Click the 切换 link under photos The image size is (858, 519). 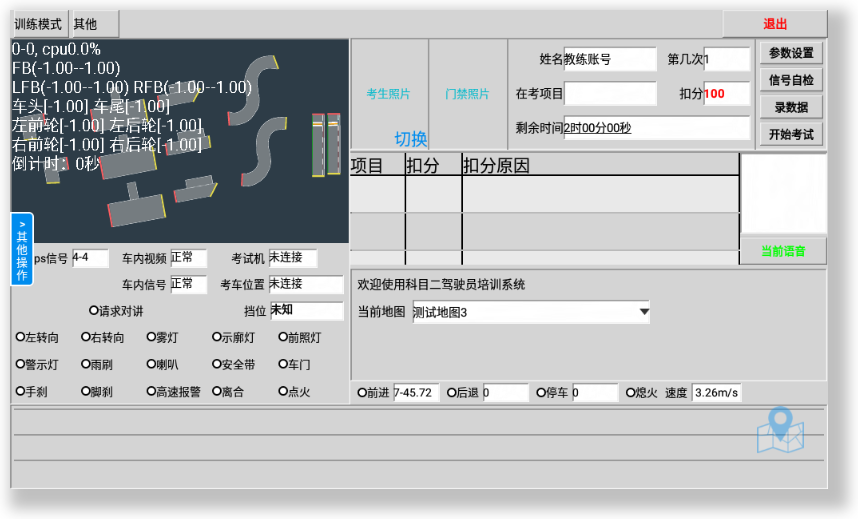(410, 139)
